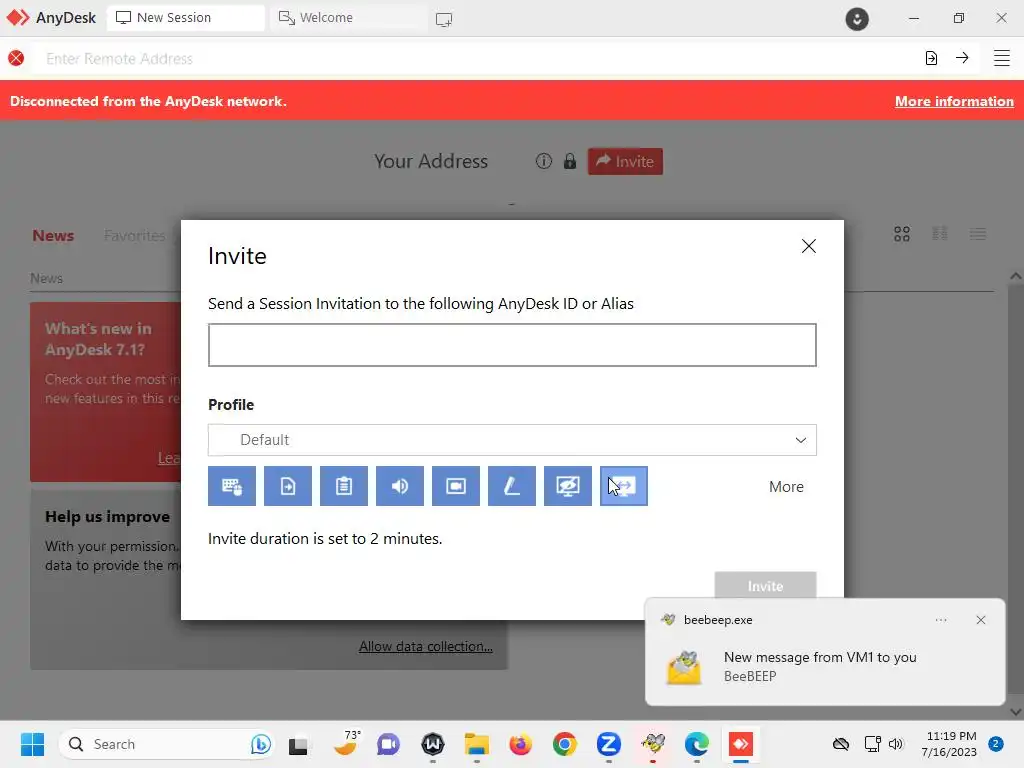This screenshot has width=1024, height=768.
Task: Open the Windows Start menu
Action: (x=32, y=744)
